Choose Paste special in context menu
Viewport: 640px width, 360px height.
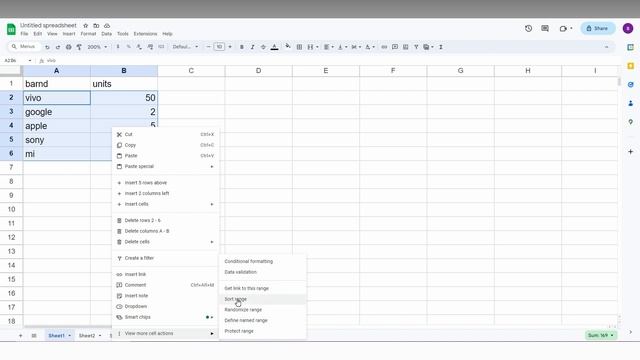(165, 166)
